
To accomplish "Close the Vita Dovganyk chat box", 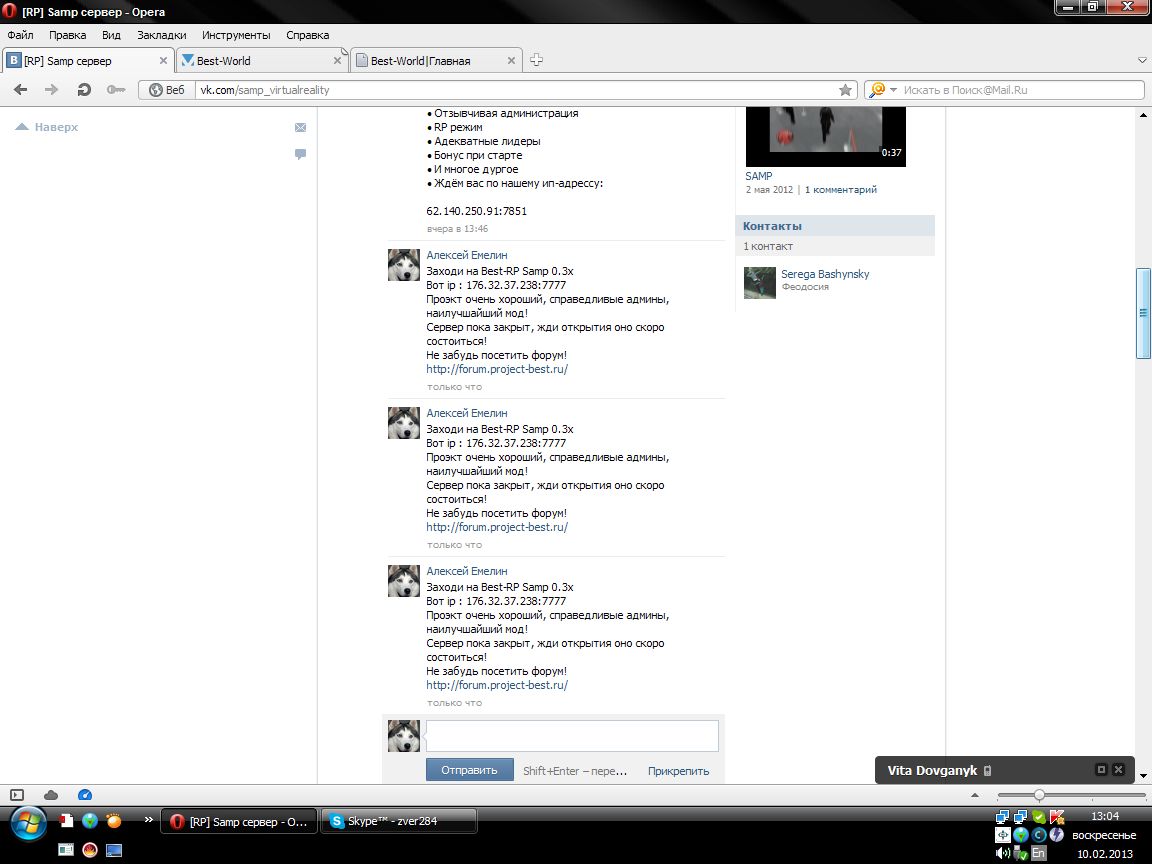I will pos(1118,769).
